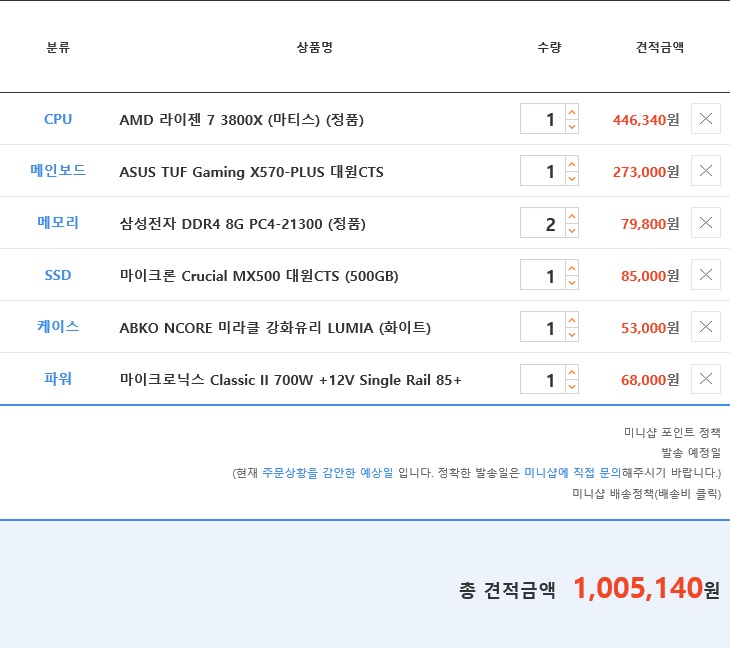730x648 pixels.
Task: Decrease 메모리 quantity with down arrow
Action: (x=572, y=230)
